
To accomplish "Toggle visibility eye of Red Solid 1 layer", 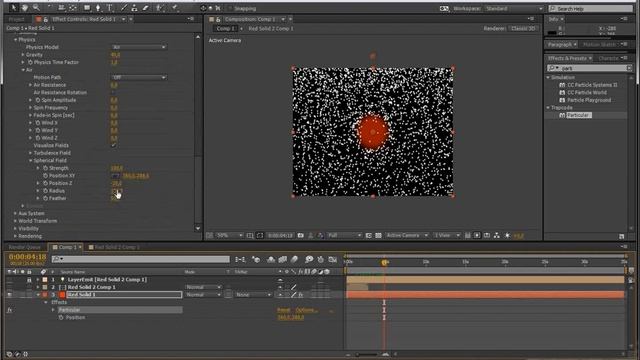I will point(9,295).
